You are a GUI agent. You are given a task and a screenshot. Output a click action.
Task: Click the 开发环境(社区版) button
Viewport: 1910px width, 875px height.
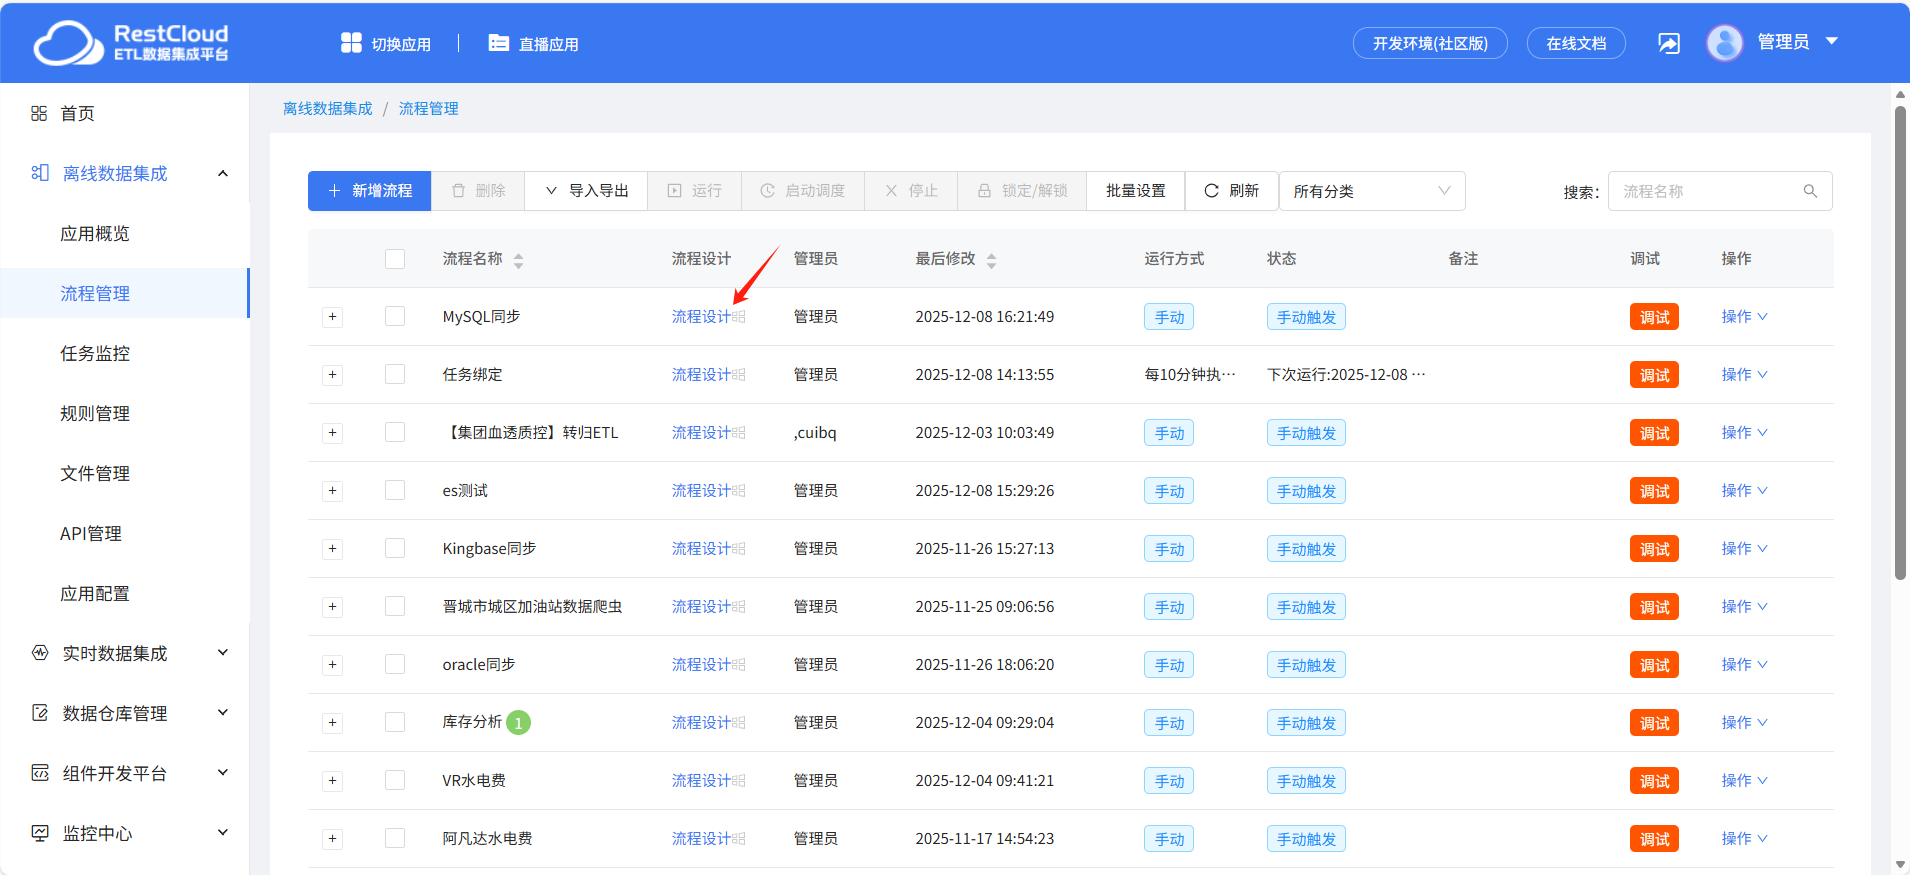coord(1430,43)
